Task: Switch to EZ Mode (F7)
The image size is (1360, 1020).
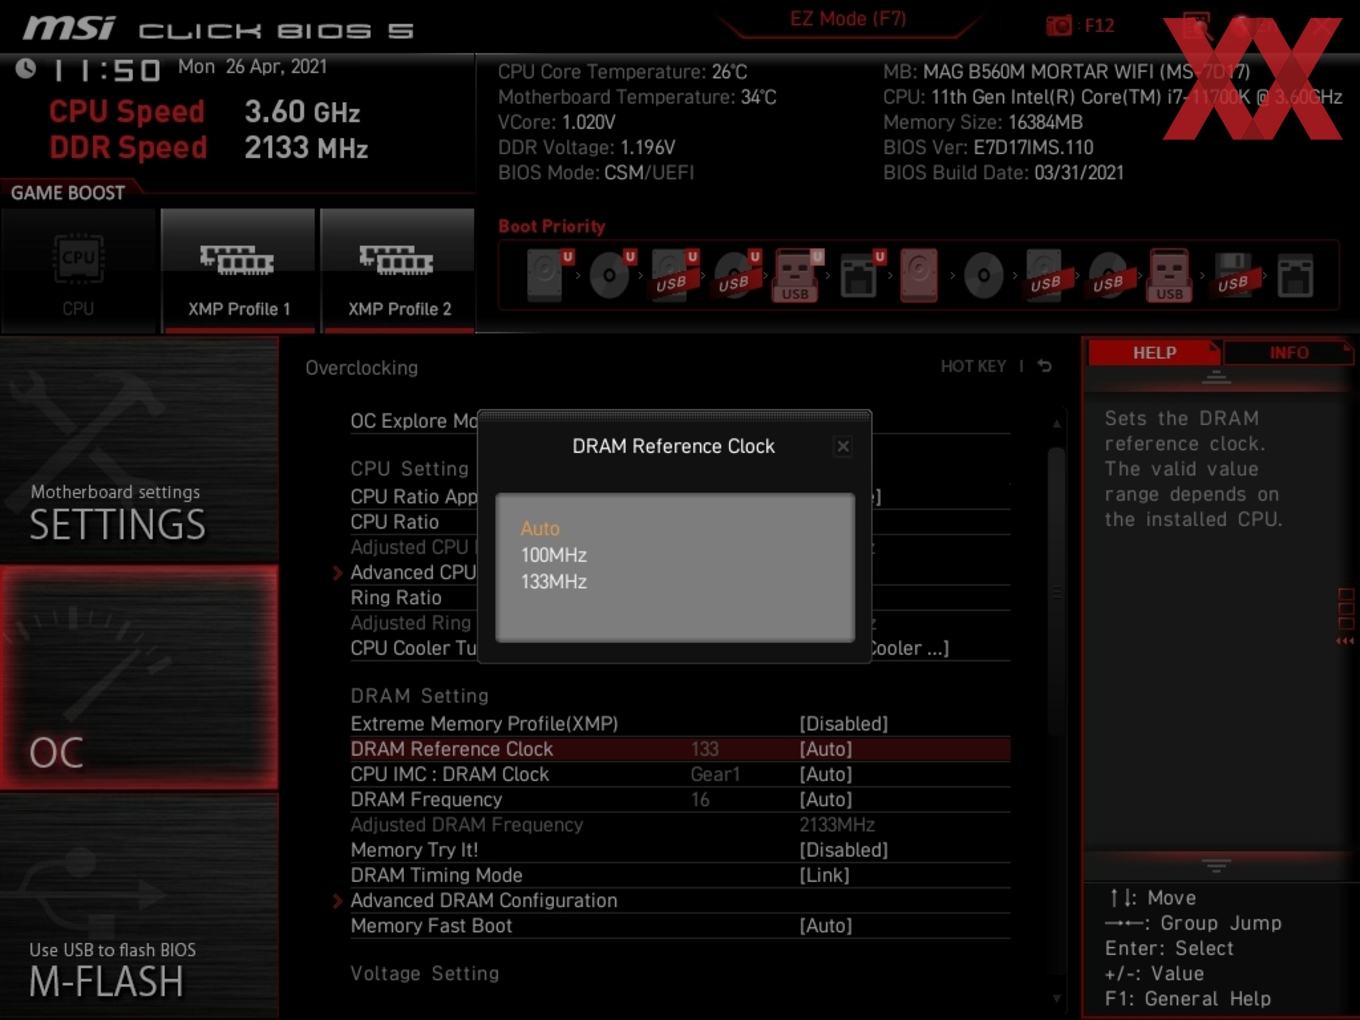Action: (x=848, y=18)
